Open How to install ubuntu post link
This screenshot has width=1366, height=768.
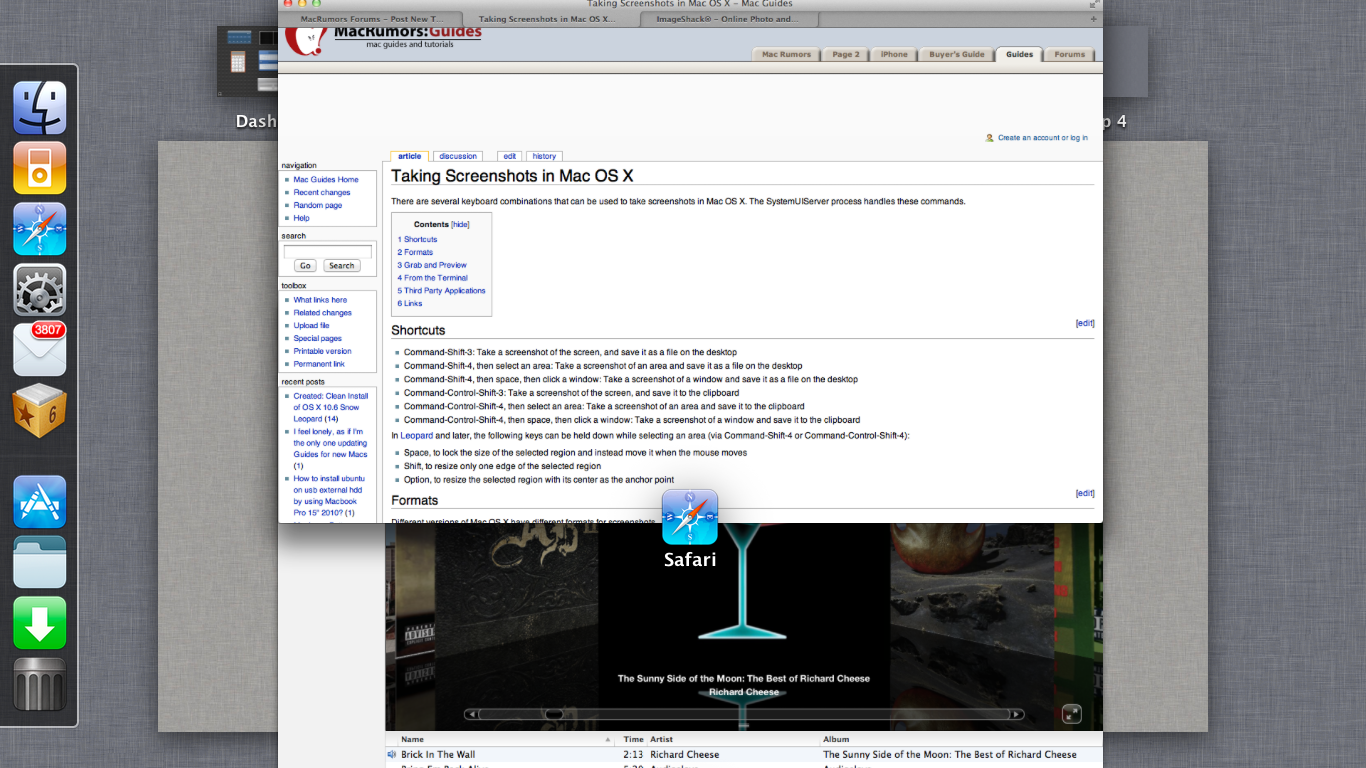pos(329,495)
